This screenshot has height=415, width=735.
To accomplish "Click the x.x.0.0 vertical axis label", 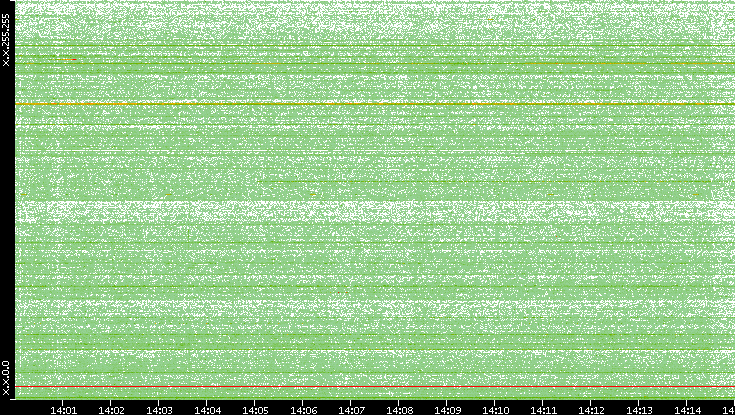I will (x=6, y=378).
